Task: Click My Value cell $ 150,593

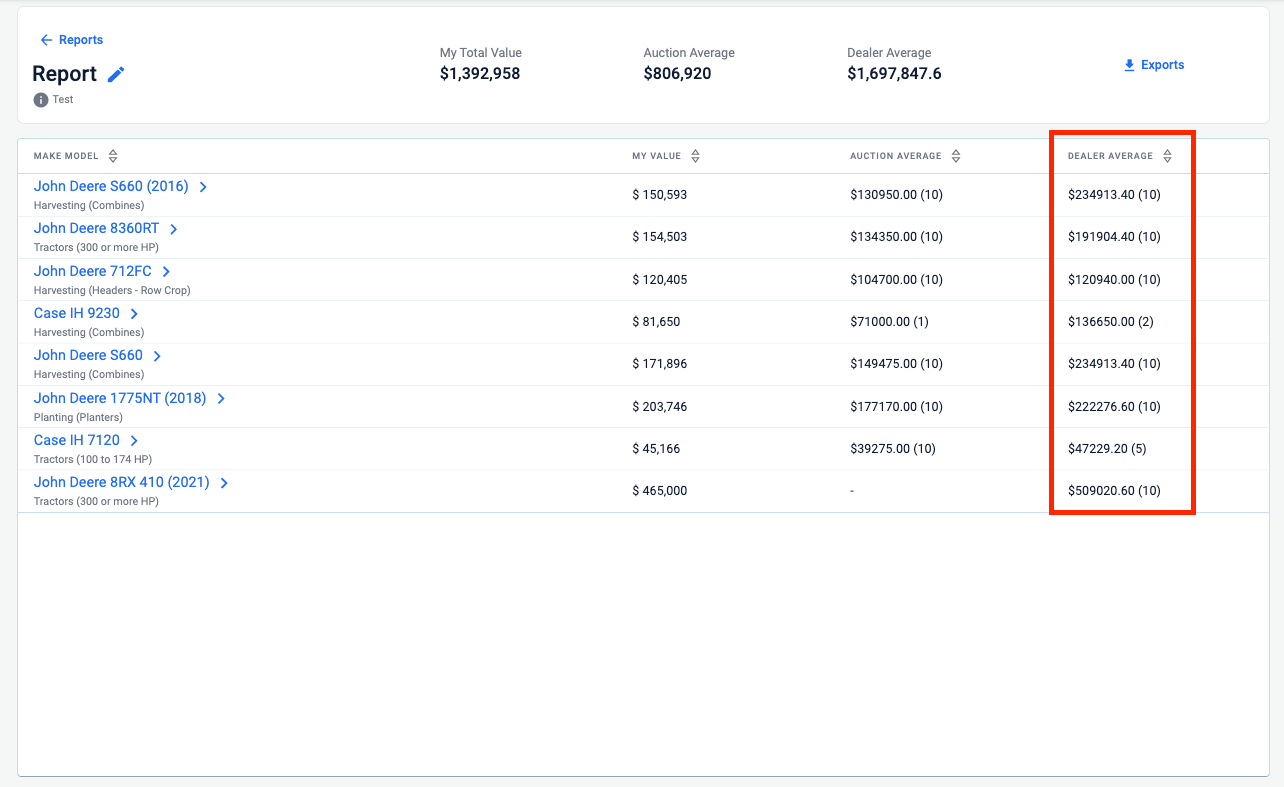Action: (660, 195)
